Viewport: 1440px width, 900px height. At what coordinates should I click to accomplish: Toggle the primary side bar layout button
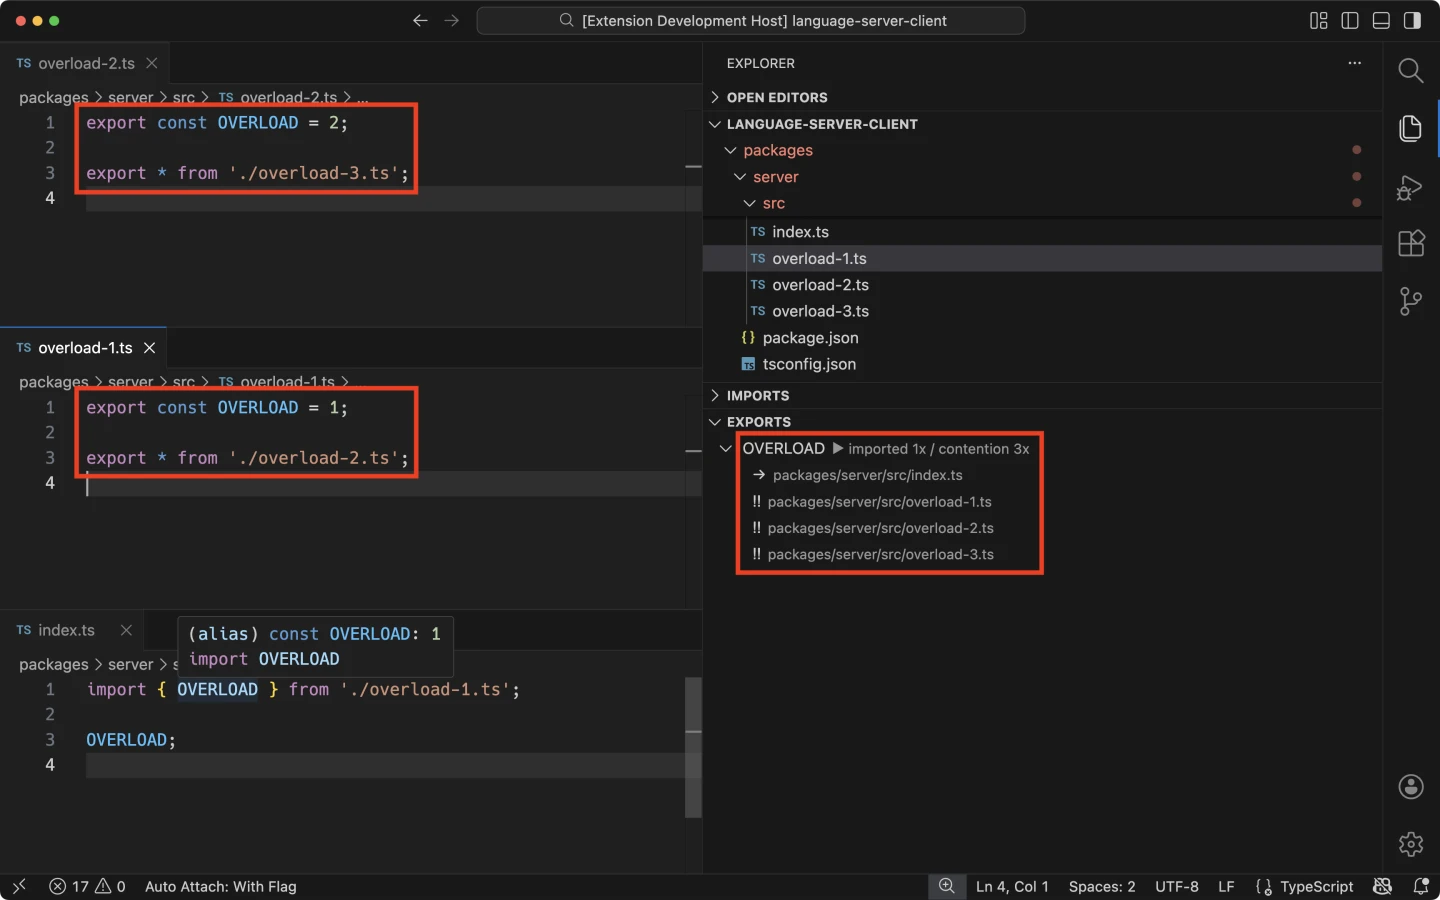coord(1350,21)
